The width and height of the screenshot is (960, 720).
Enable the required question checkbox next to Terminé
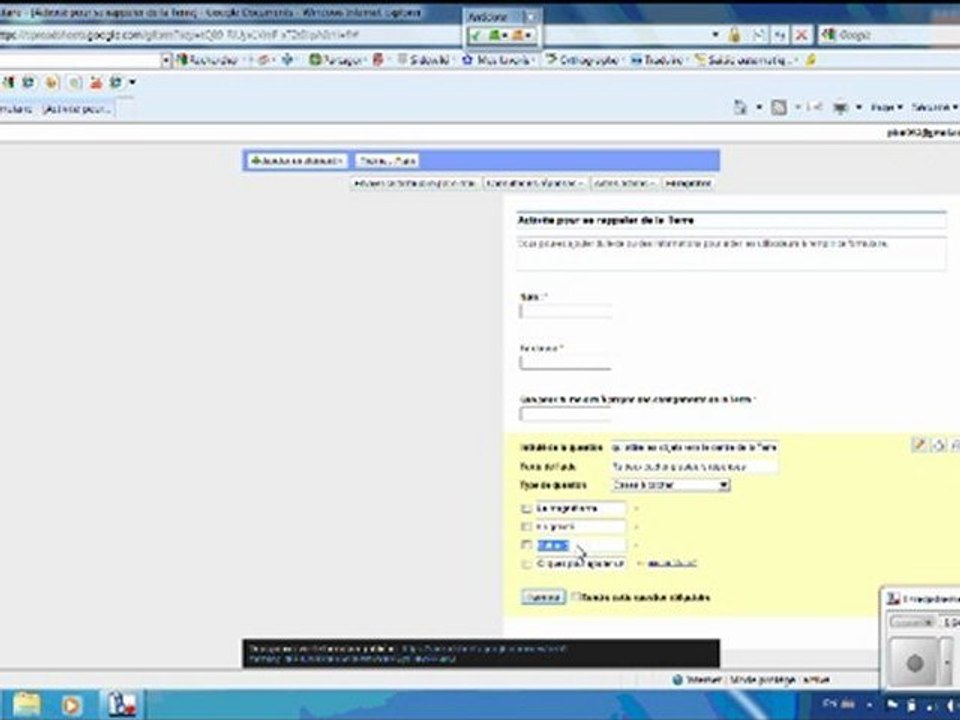576,596
